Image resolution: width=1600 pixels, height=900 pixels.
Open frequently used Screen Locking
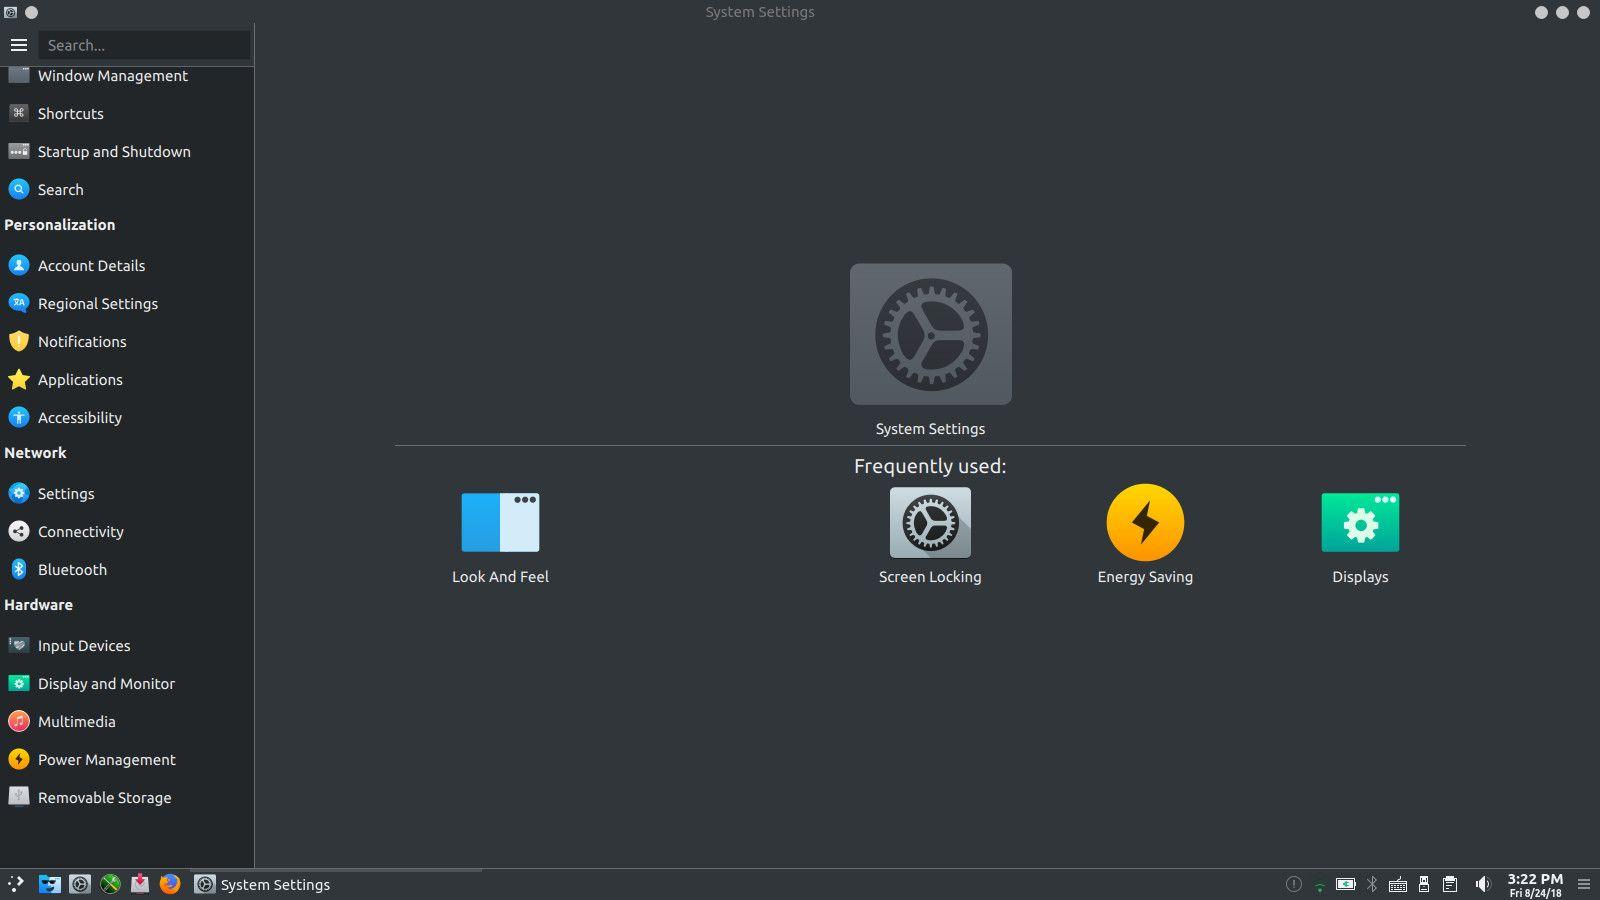(930, 536)
